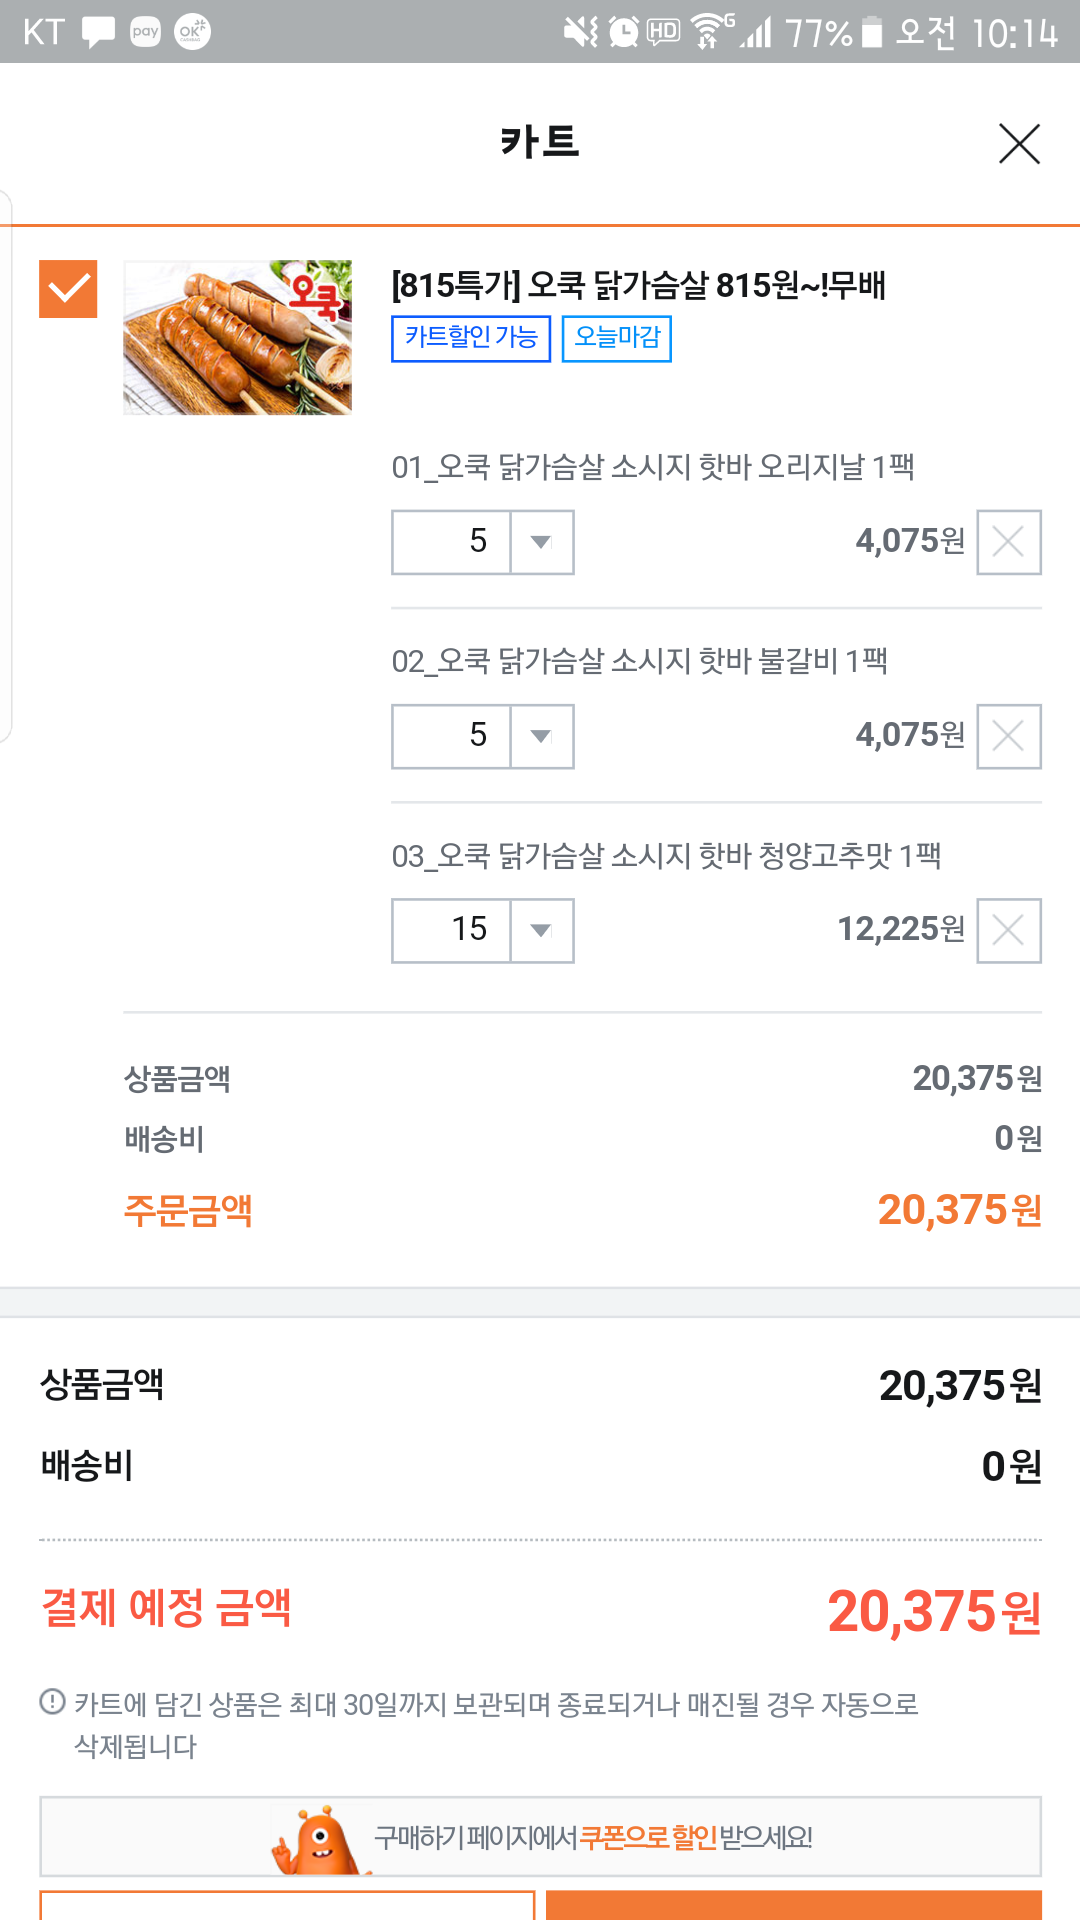1080x1920 pixels.
Task: Open the product title 오쿡 닭가슴살
Action: (638, 285)
